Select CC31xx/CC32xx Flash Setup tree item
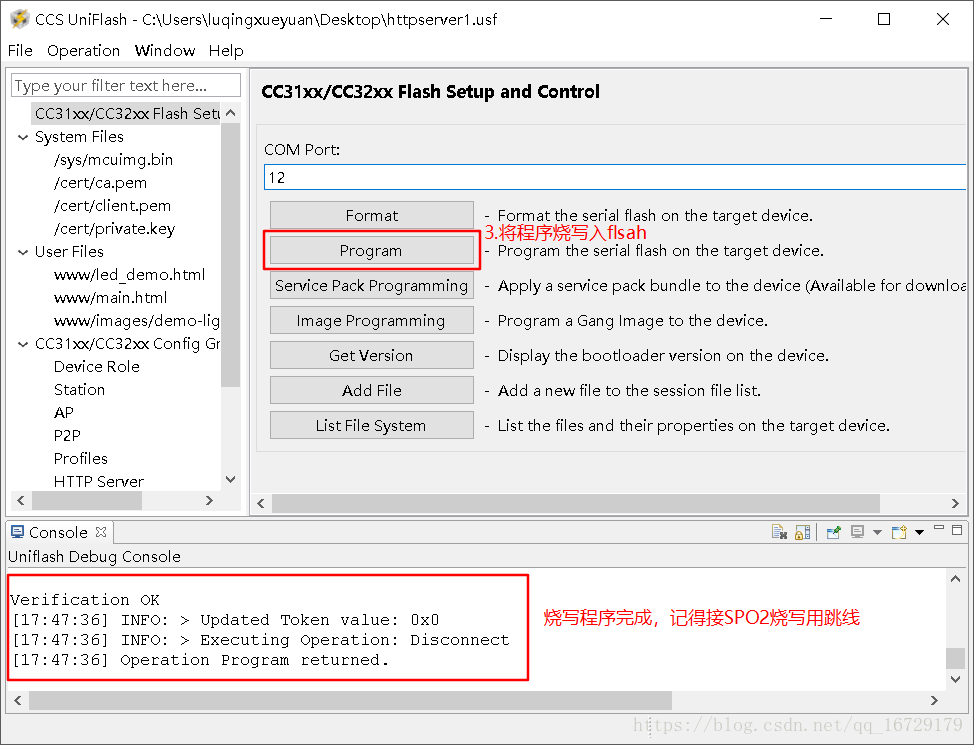Image resolution: width=974 pixels, height=745 pixels. [x=125, y=114]
